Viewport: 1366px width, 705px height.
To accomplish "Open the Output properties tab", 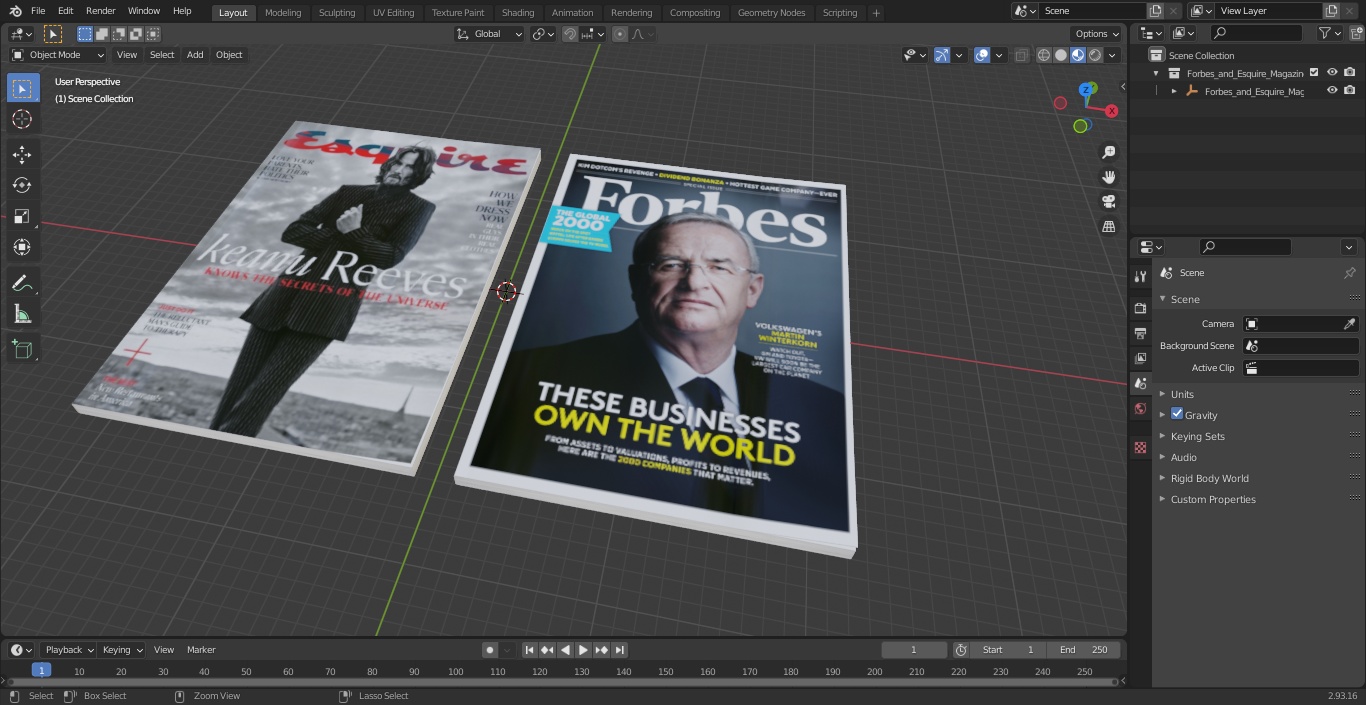I will (1140, 333).
